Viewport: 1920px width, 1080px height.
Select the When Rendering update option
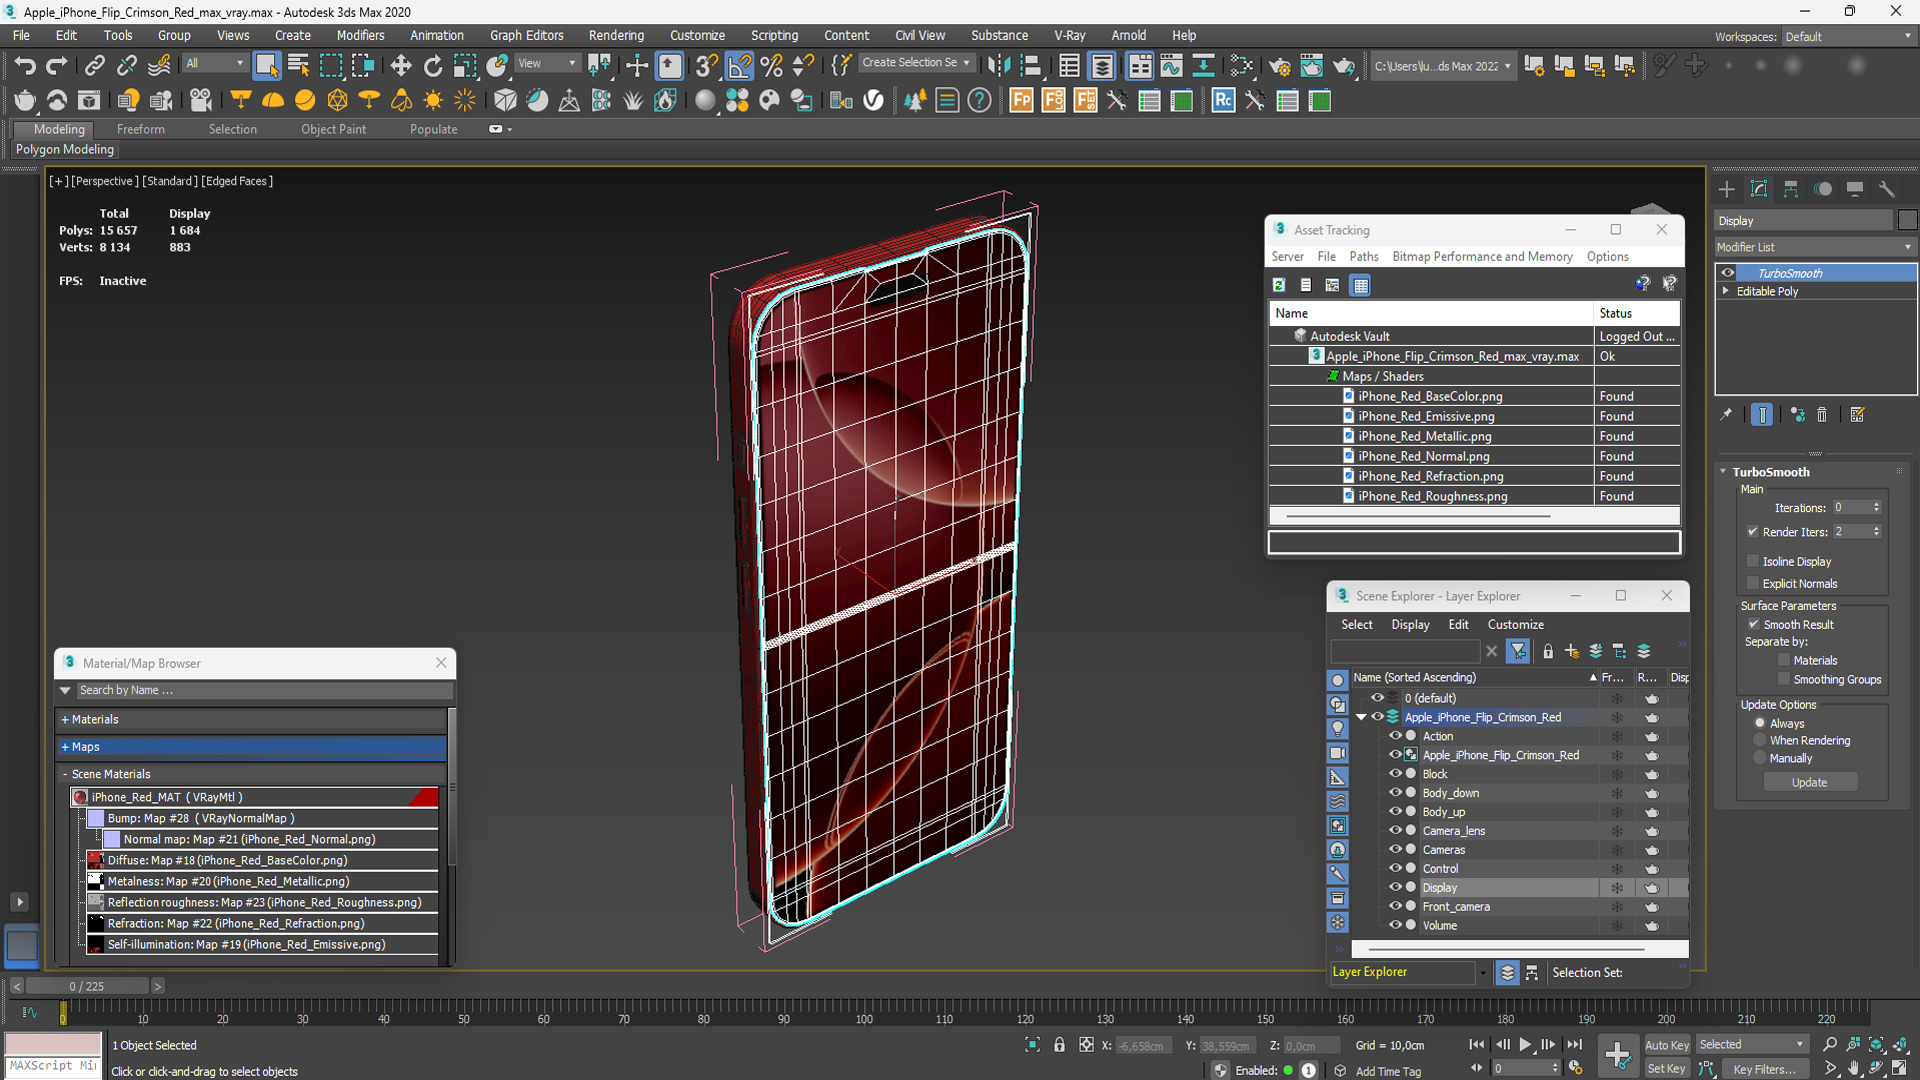[x=1760, y=740]
